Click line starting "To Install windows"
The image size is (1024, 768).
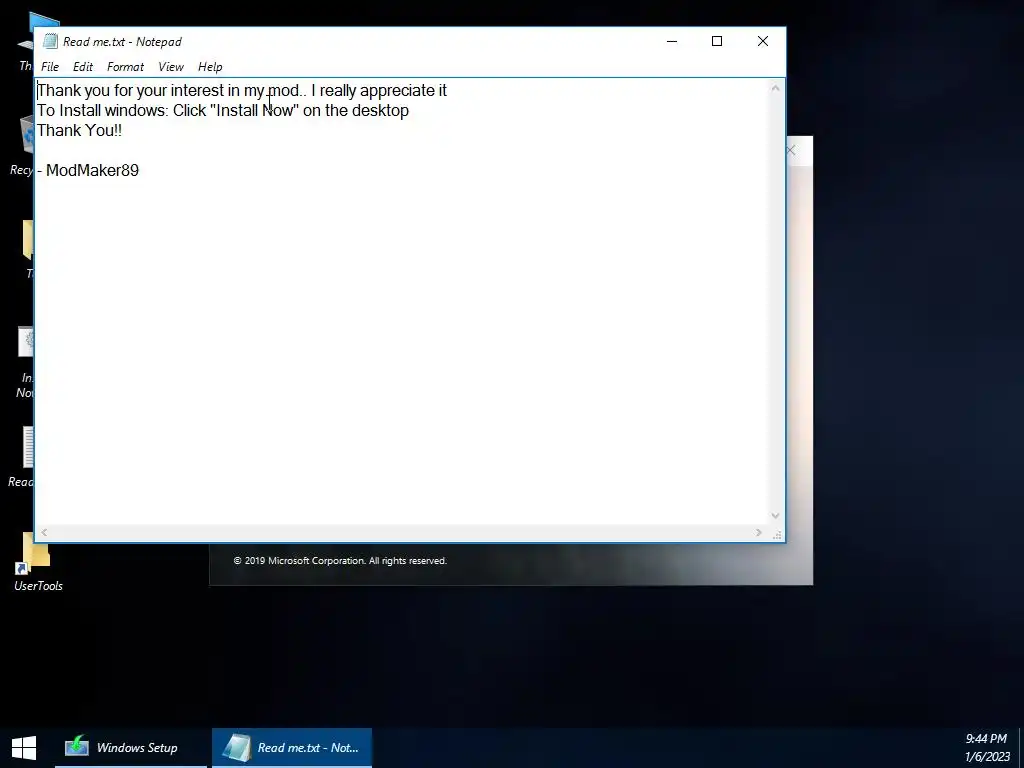click(x=223, y=110)
